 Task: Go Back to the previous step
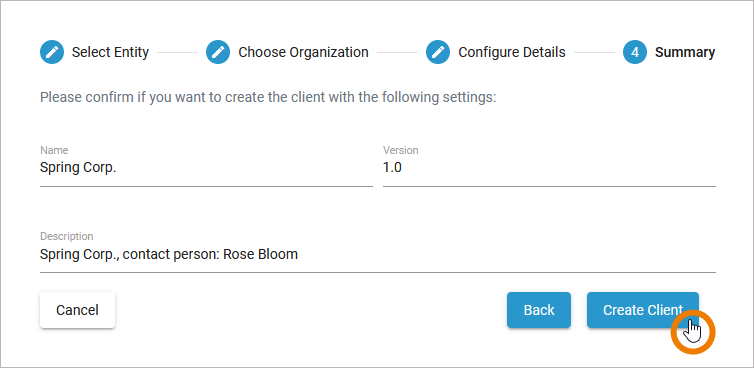[x=539, y=310]
